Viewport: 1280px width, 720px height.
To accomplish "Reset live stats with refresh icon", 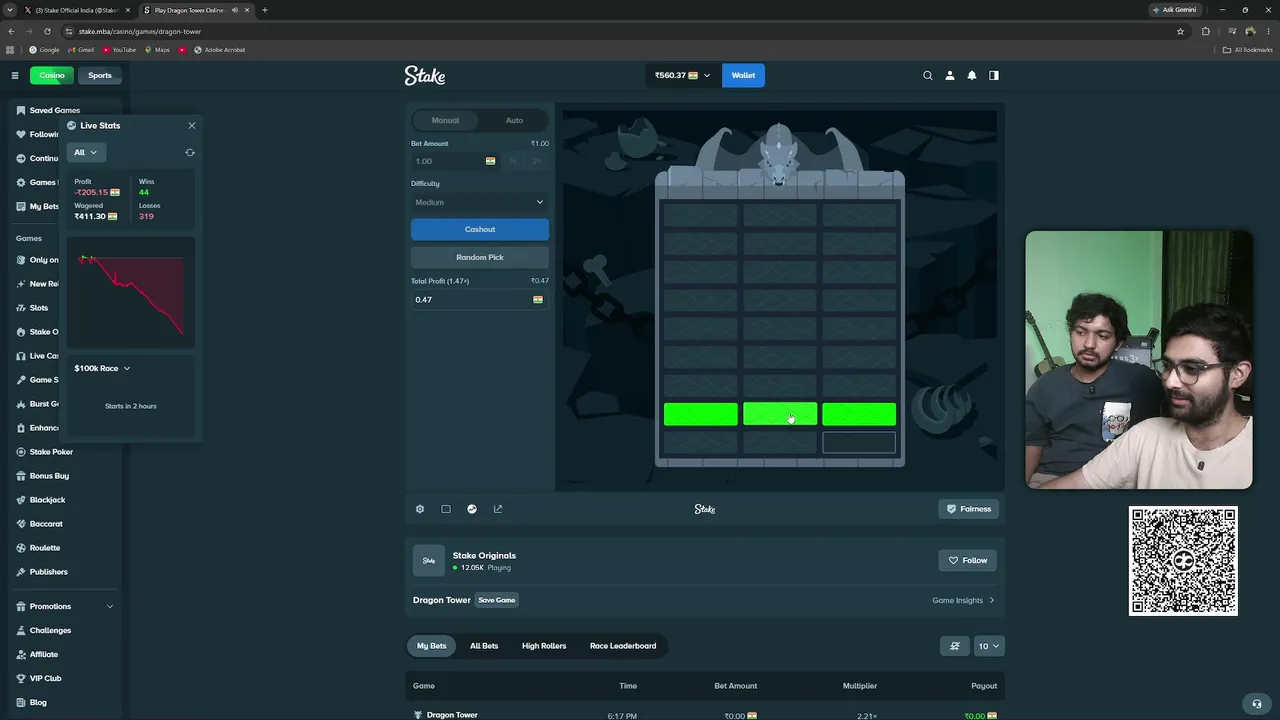I will click(190, 152).
